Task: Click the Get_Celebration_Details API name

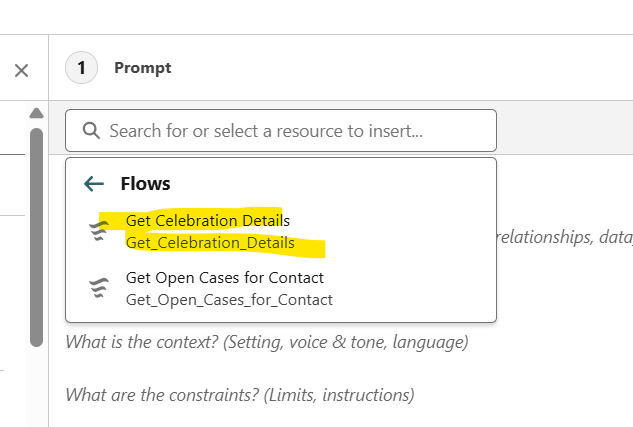Action: pyautogui.click(x=210, y=242)
